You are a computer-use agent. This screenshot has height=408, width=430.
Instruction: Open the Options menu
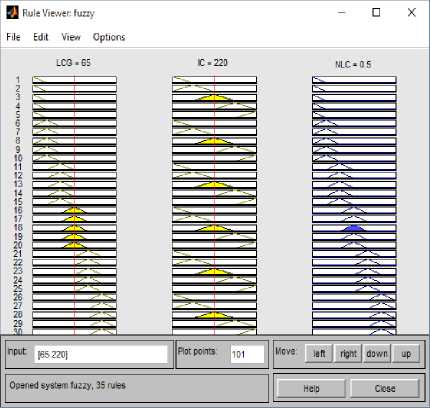(109, 37)
